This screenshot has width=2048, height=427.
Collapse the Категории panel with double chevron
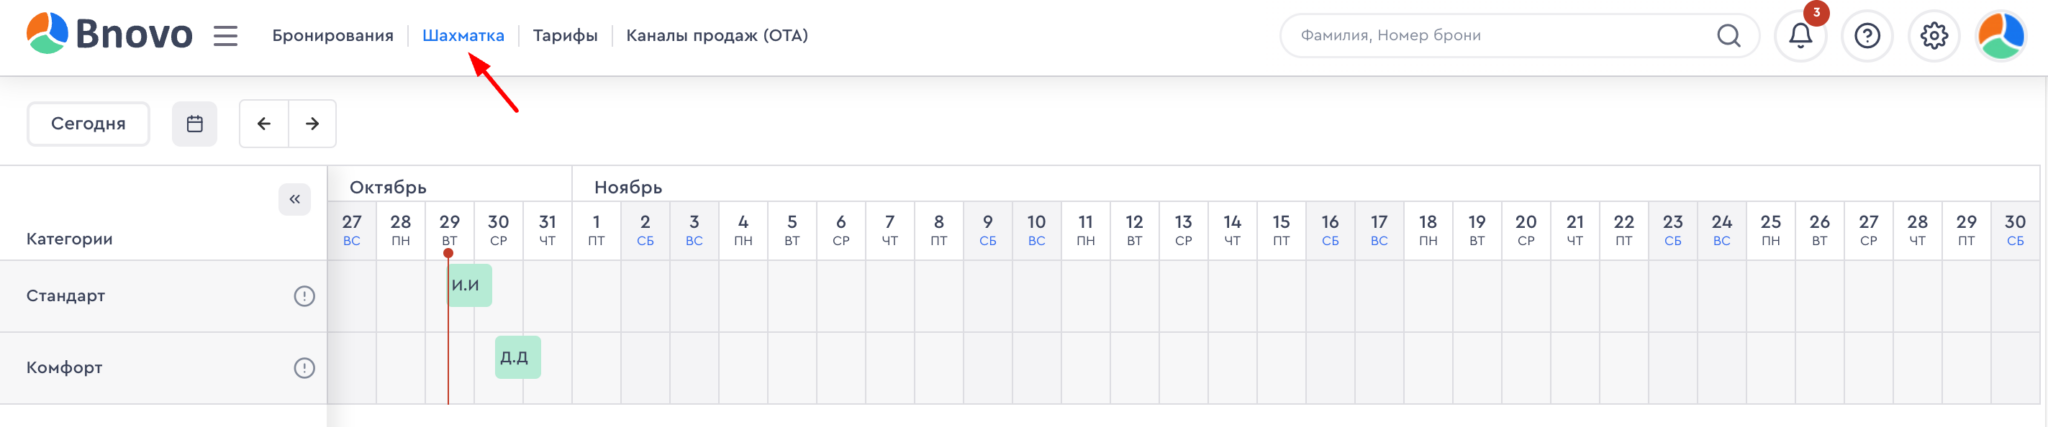point(295,199)
